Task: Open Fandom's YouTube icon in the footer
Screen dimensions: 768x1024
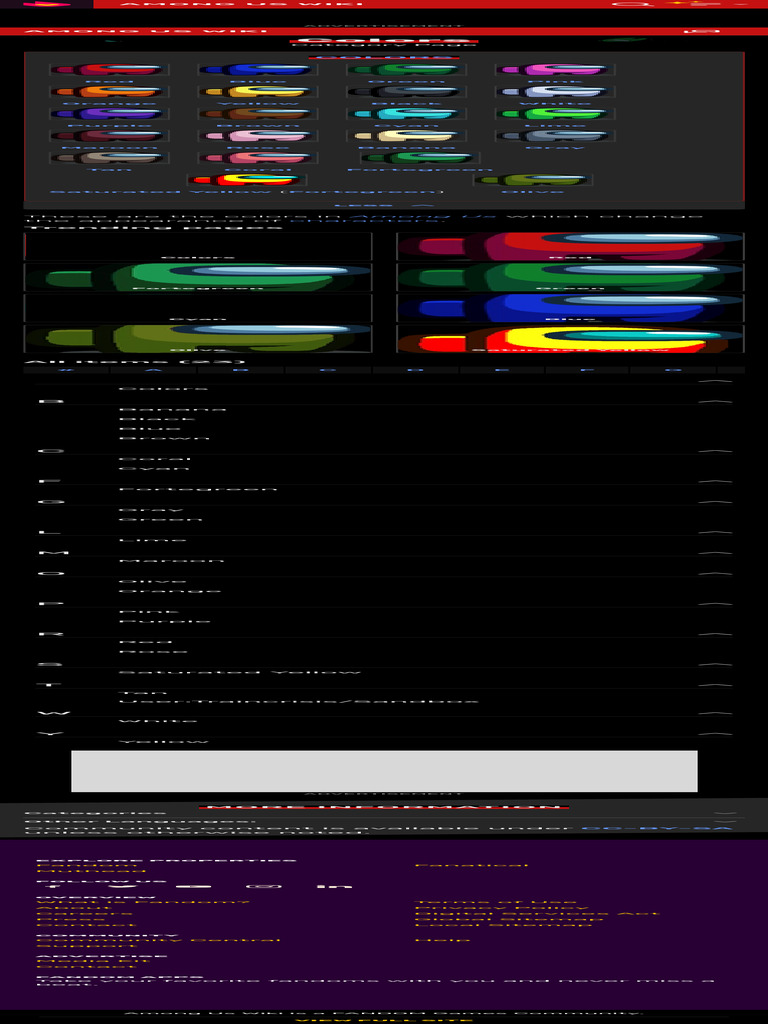Action: pyautogui.click(x=193, y=886)
